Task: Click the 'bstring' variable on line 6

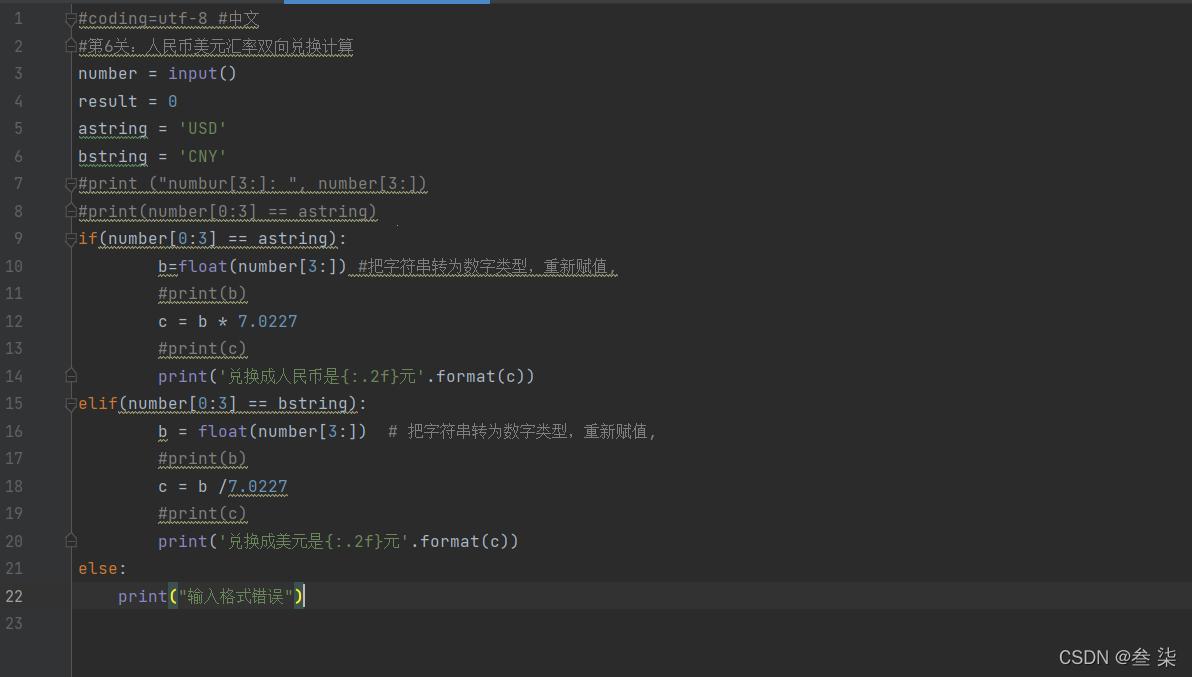Action: point(113,157)
